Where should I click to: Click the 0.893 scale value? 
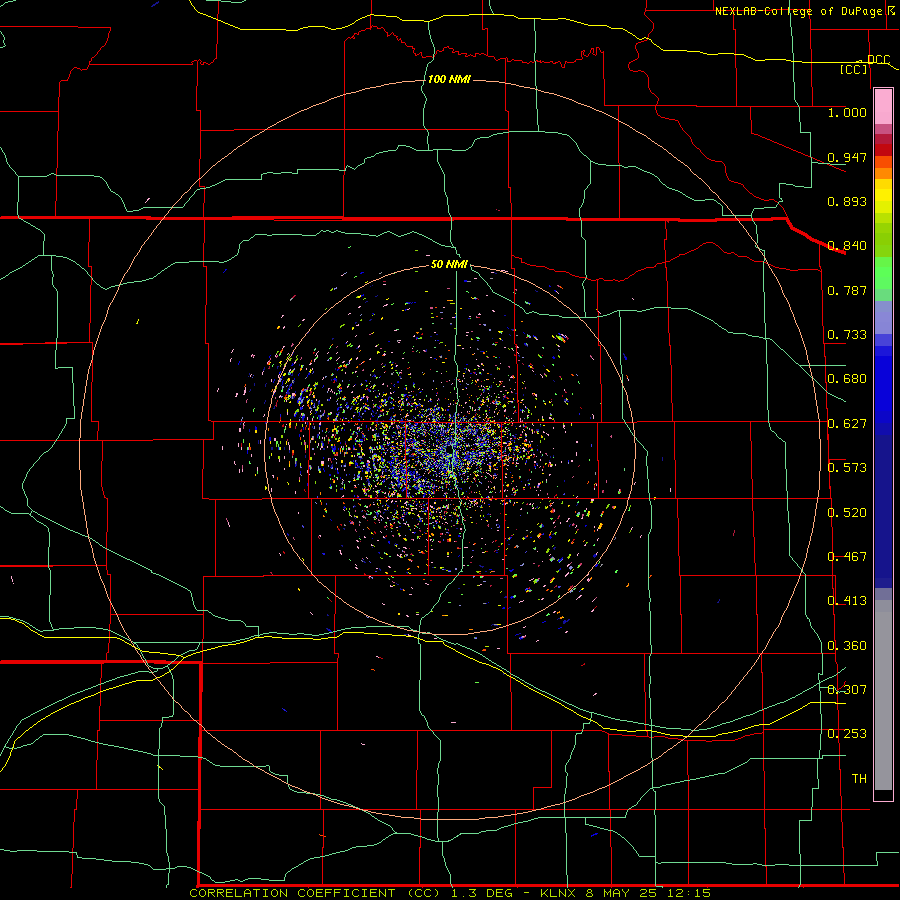click(847, 201)
